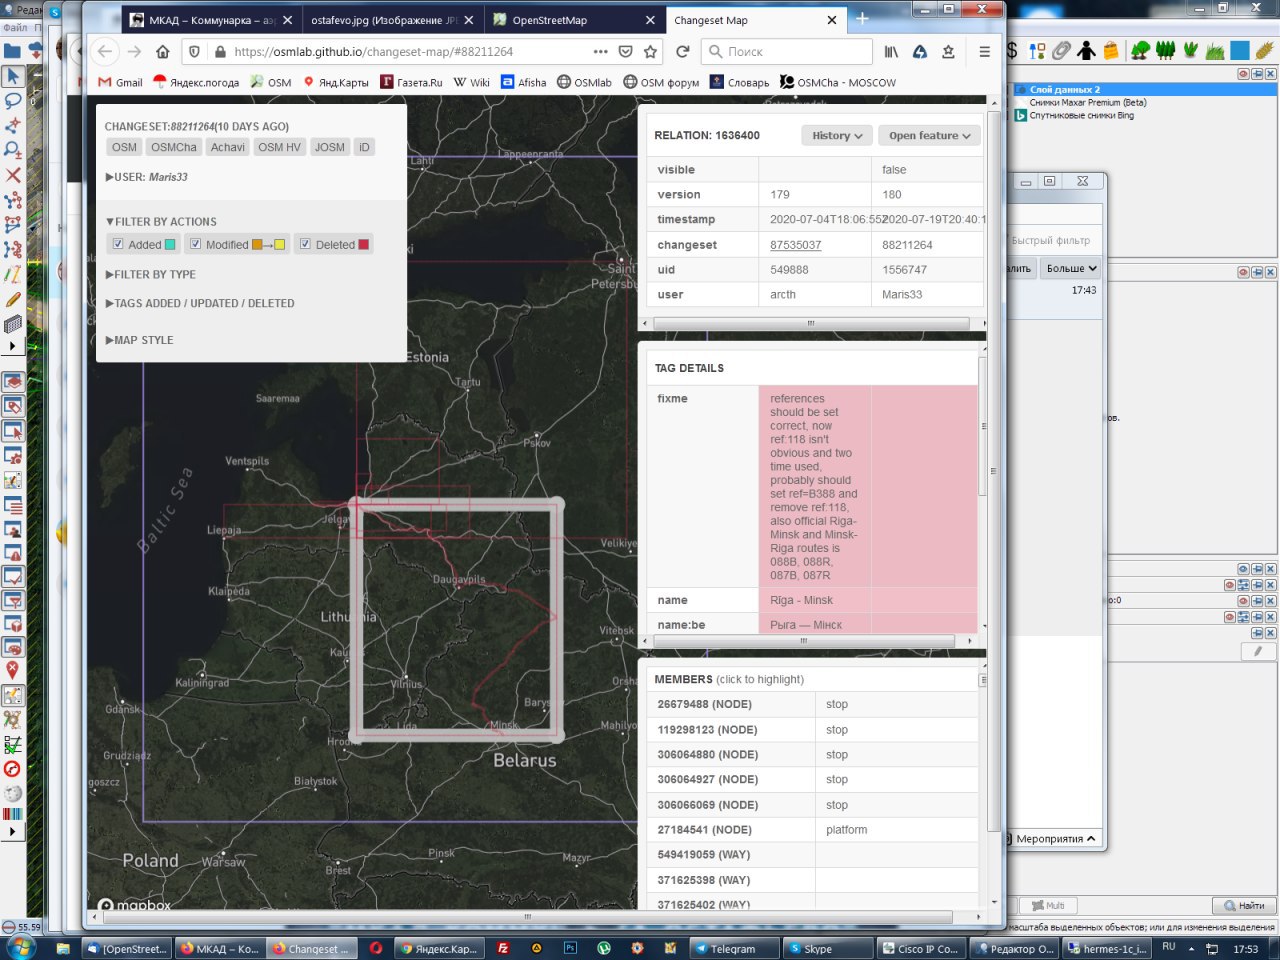Open the Газета.Ru bookmark
The height and width of the screenshot is (960, 1280).
[x=411, y=82]
